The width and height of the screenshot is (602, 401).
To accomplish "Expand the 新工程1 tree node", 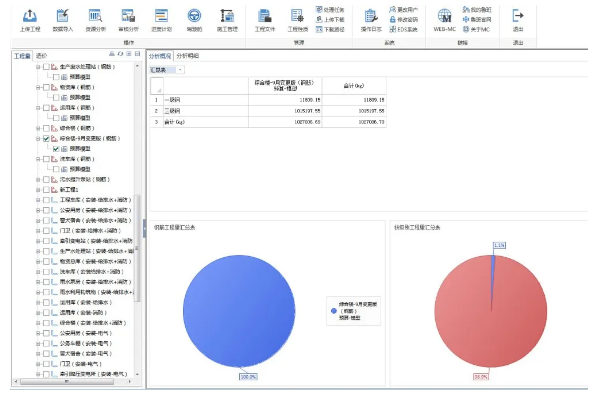I will pyautogui.click(x=38, y=190).
